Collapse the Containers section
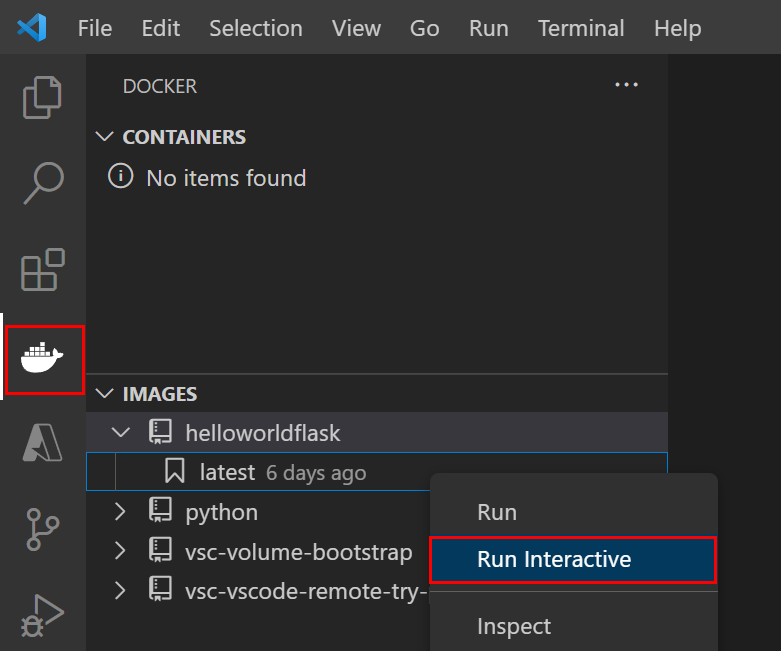Viewport: 781px width, 651px height. pyautogui.click(x=105, y=137)
